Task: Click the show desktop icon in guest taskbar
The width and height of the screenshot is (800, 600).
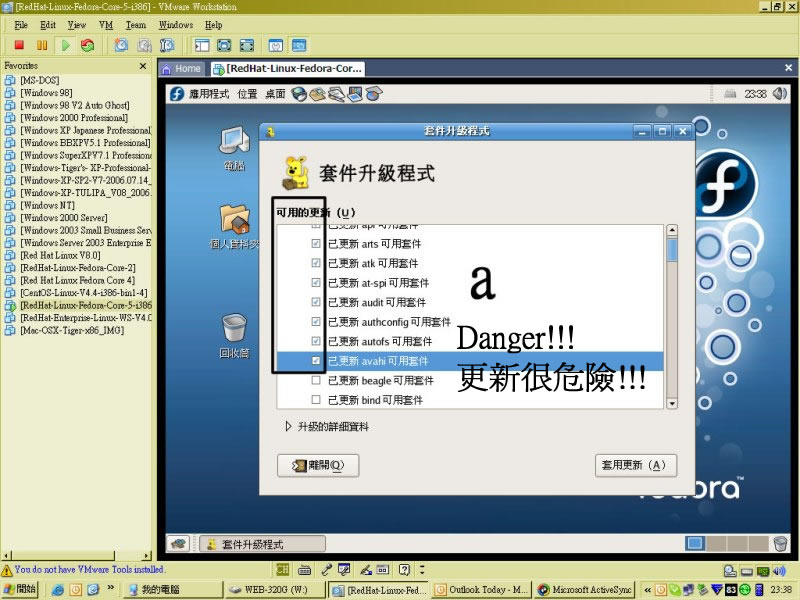Action: click(x=178, y=544)
